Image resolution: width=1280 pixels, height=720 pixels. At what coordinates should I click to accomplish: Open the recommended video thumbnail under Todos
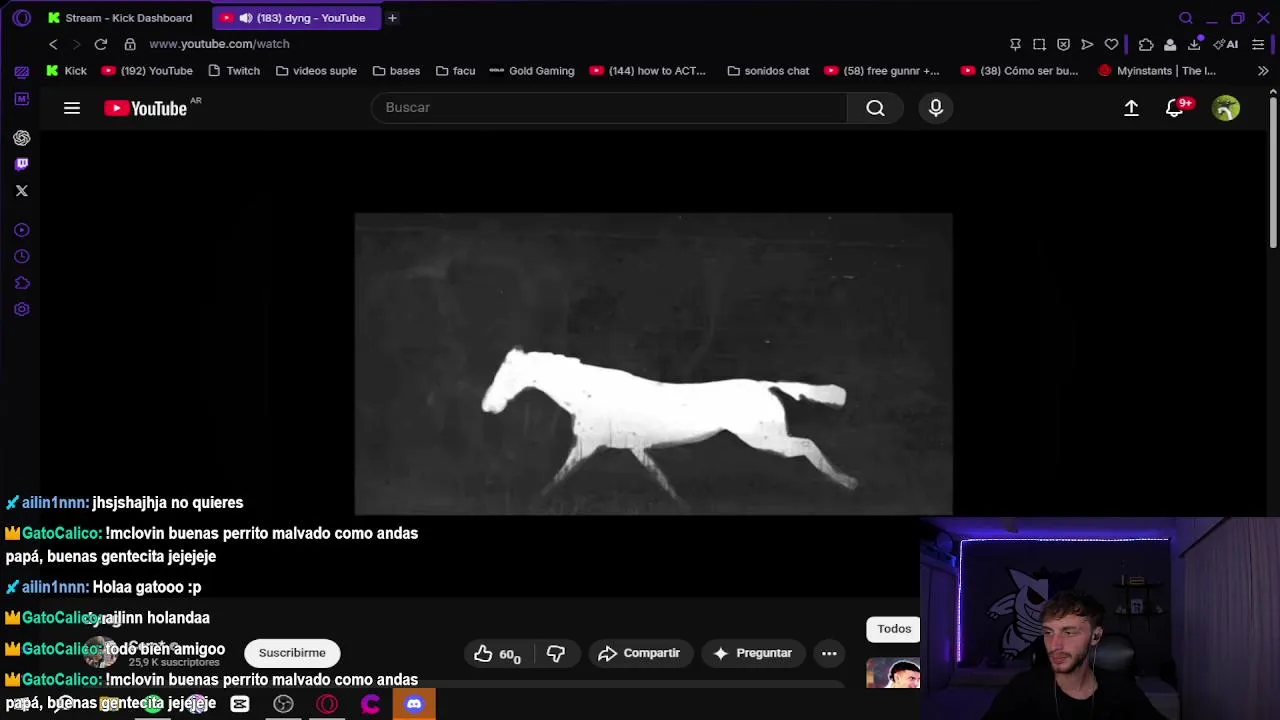click(893, 674)
